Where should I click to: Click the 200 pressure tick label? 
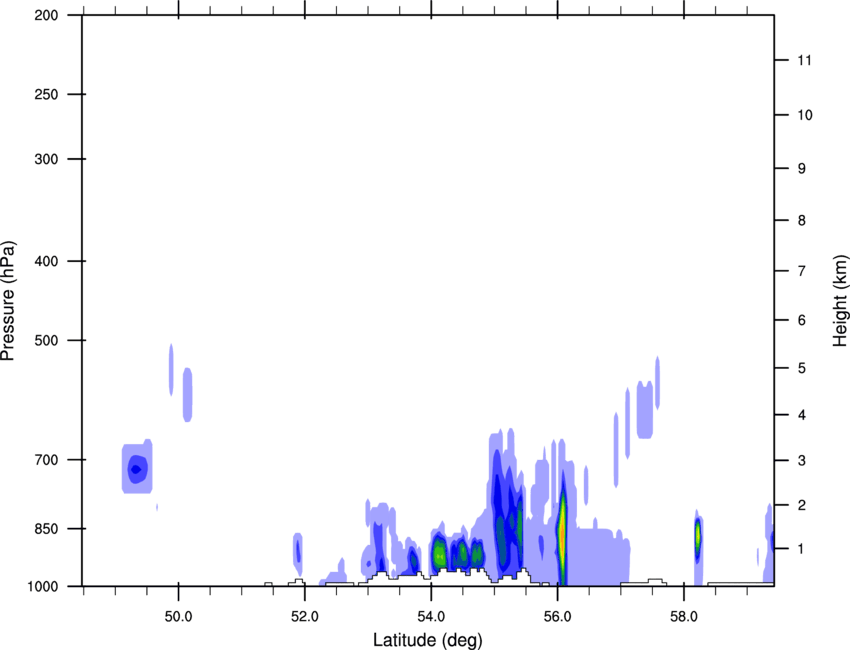pyautogui.click(x=46, y=15)
